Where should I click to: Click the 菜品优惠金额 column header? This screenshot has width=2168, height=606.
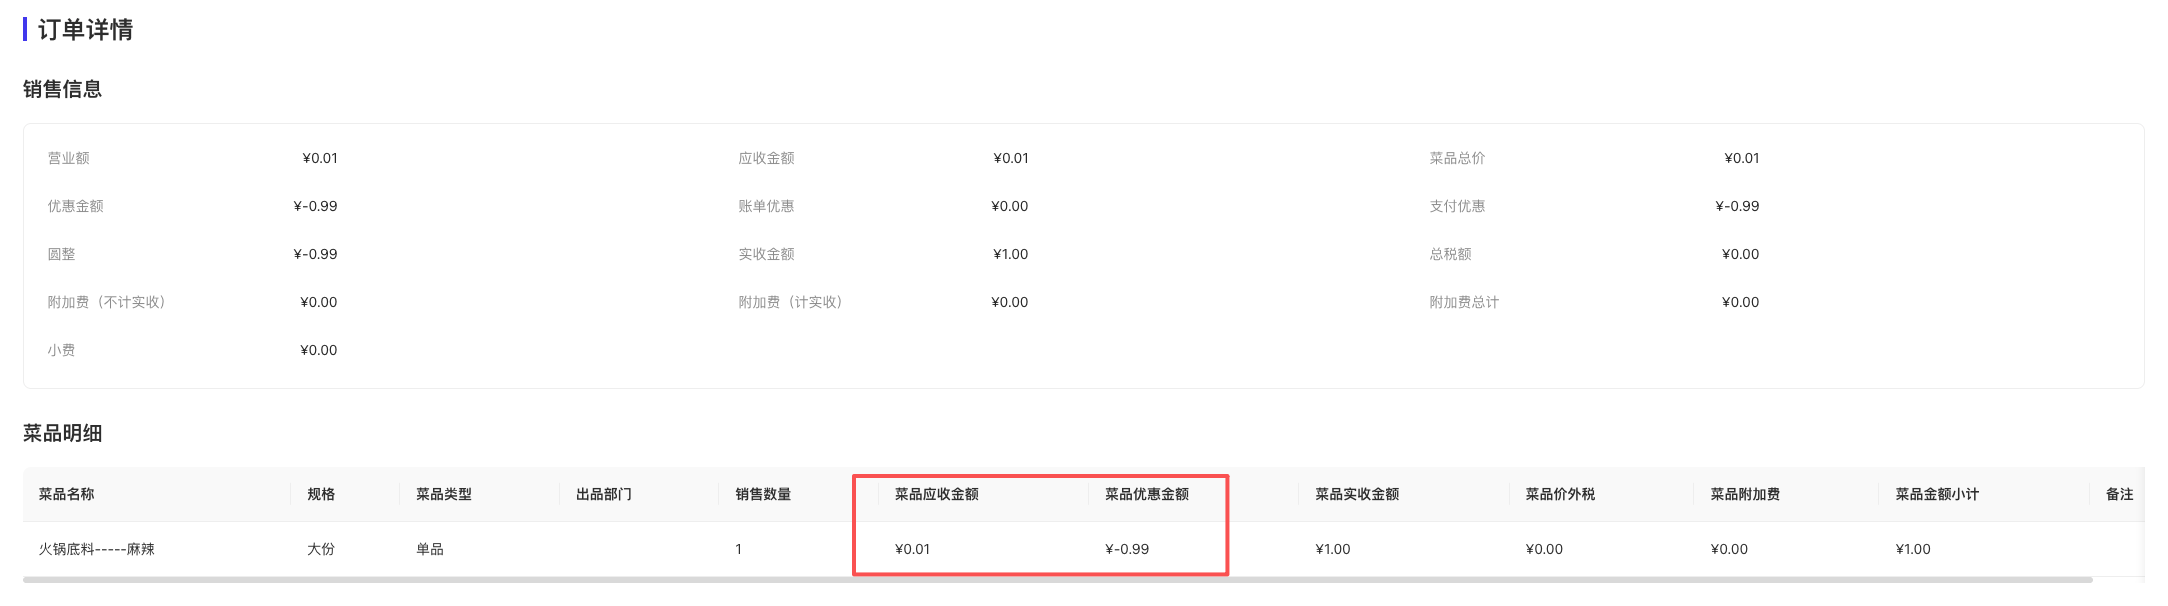tap(1147, 494)
